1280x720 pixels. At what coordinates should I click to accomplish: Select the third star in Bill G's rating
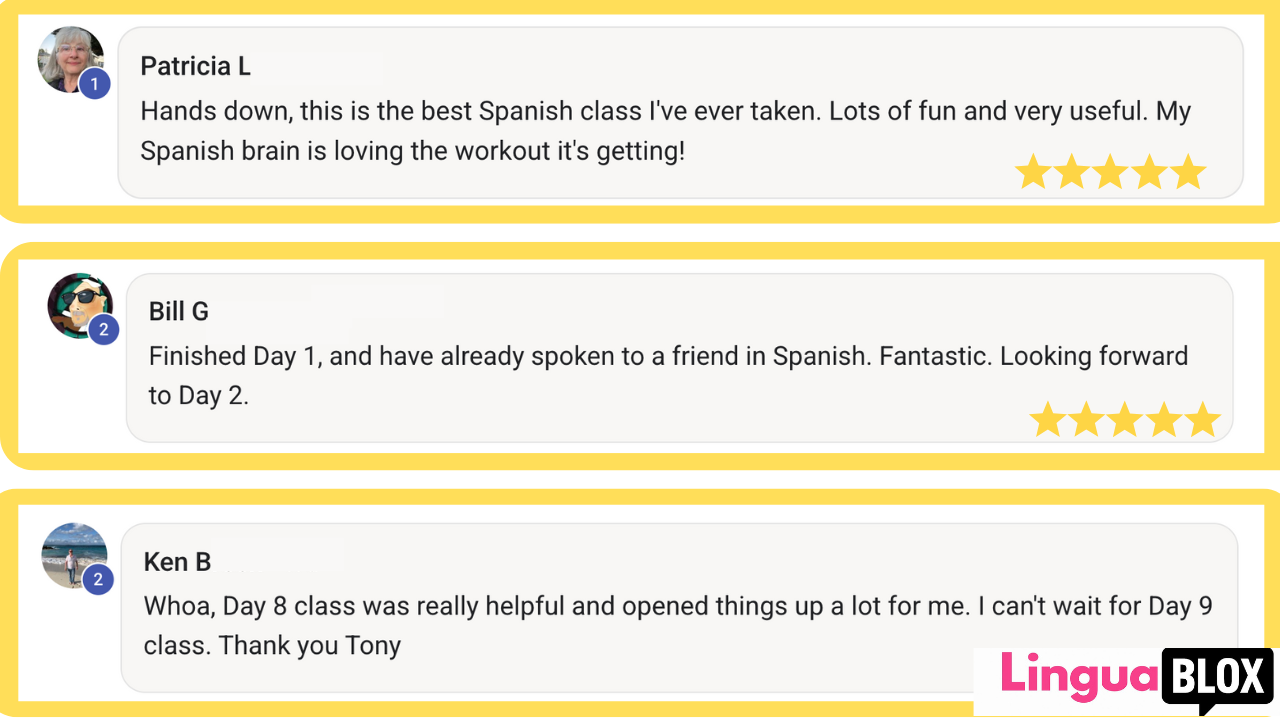1124,420
